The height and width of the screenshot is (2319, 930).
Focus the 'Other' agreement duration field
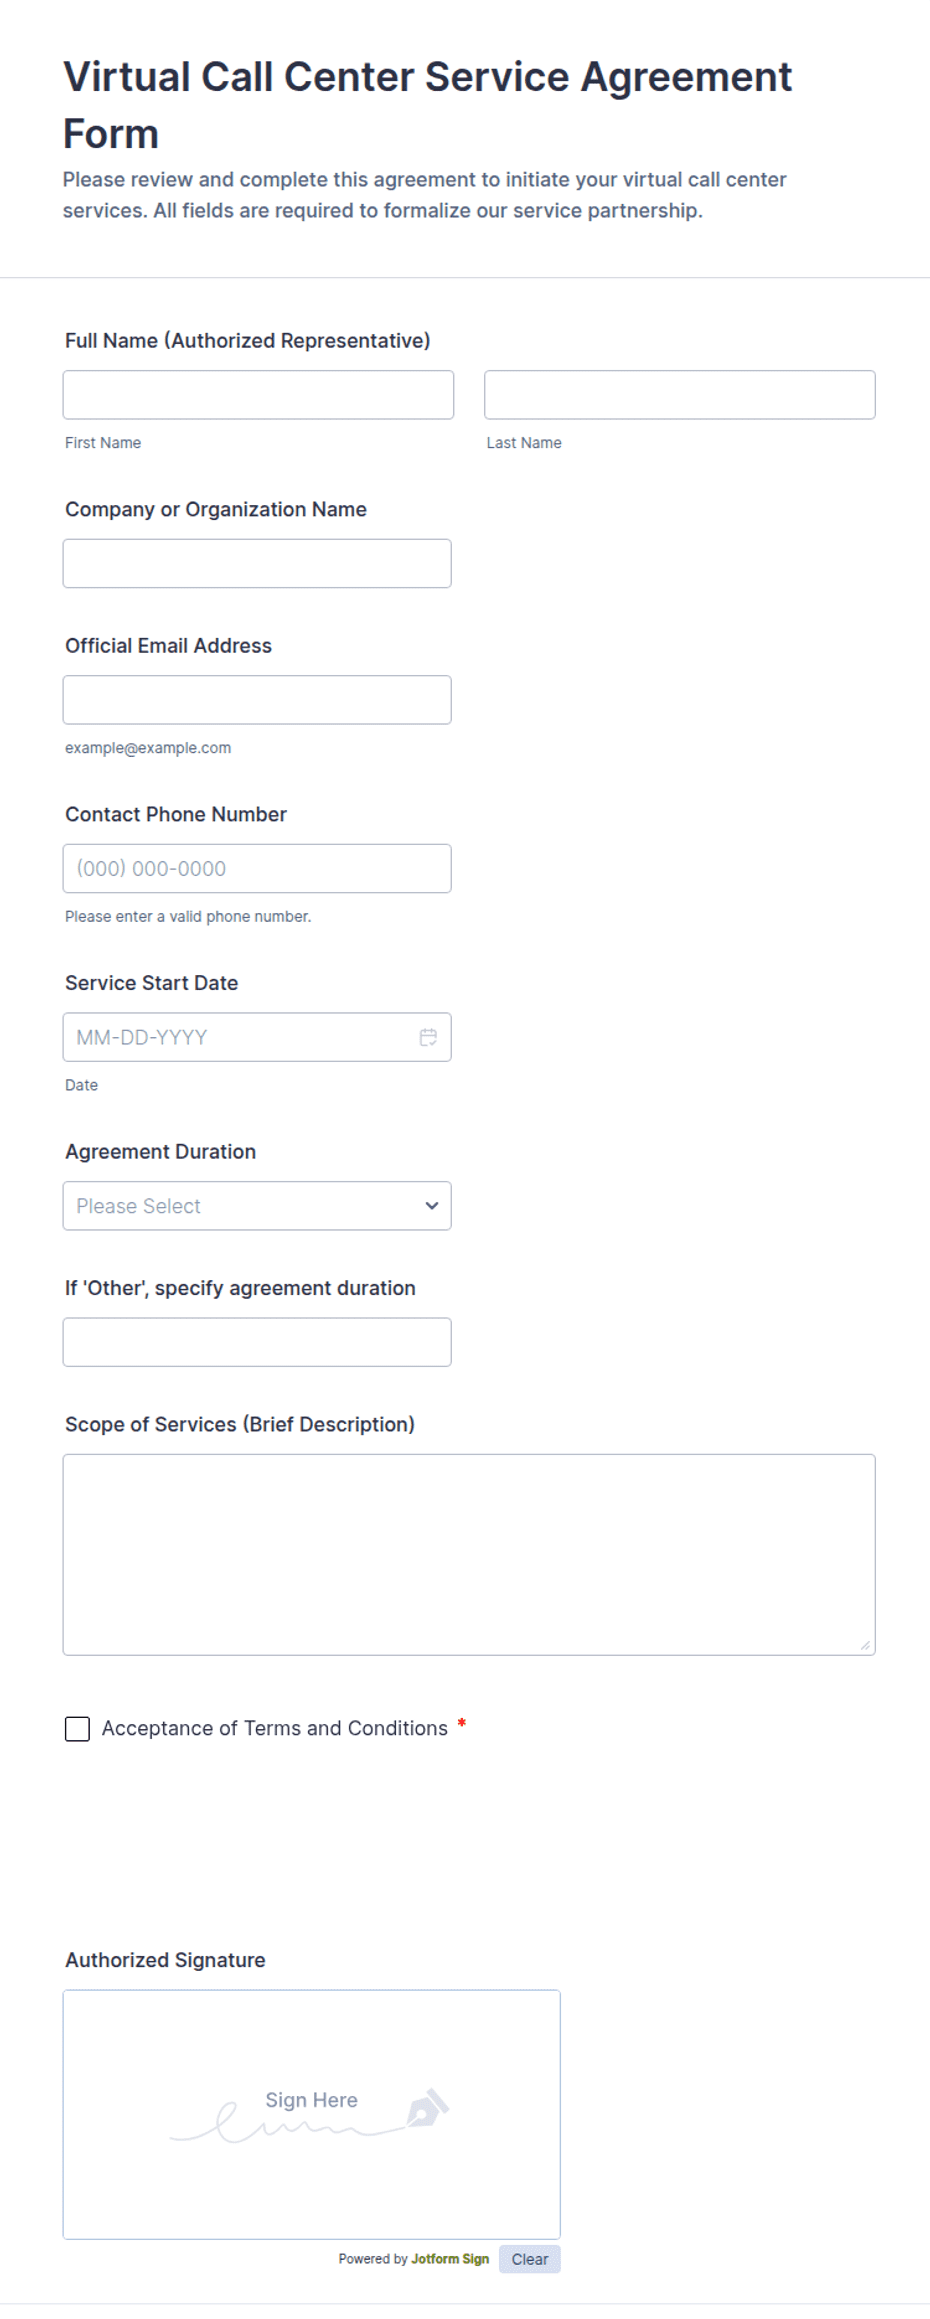pos(257,1342)
